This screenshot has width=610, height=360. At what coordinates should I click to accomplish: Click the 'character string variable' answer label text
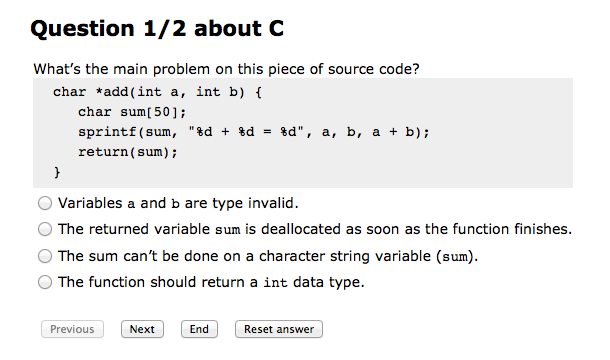tap(268, 256)
